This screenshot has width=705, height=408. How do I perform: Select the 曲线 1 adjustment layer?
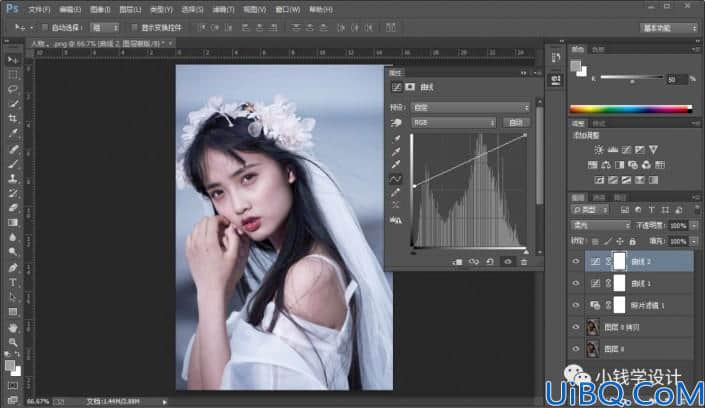pos(639,283)
